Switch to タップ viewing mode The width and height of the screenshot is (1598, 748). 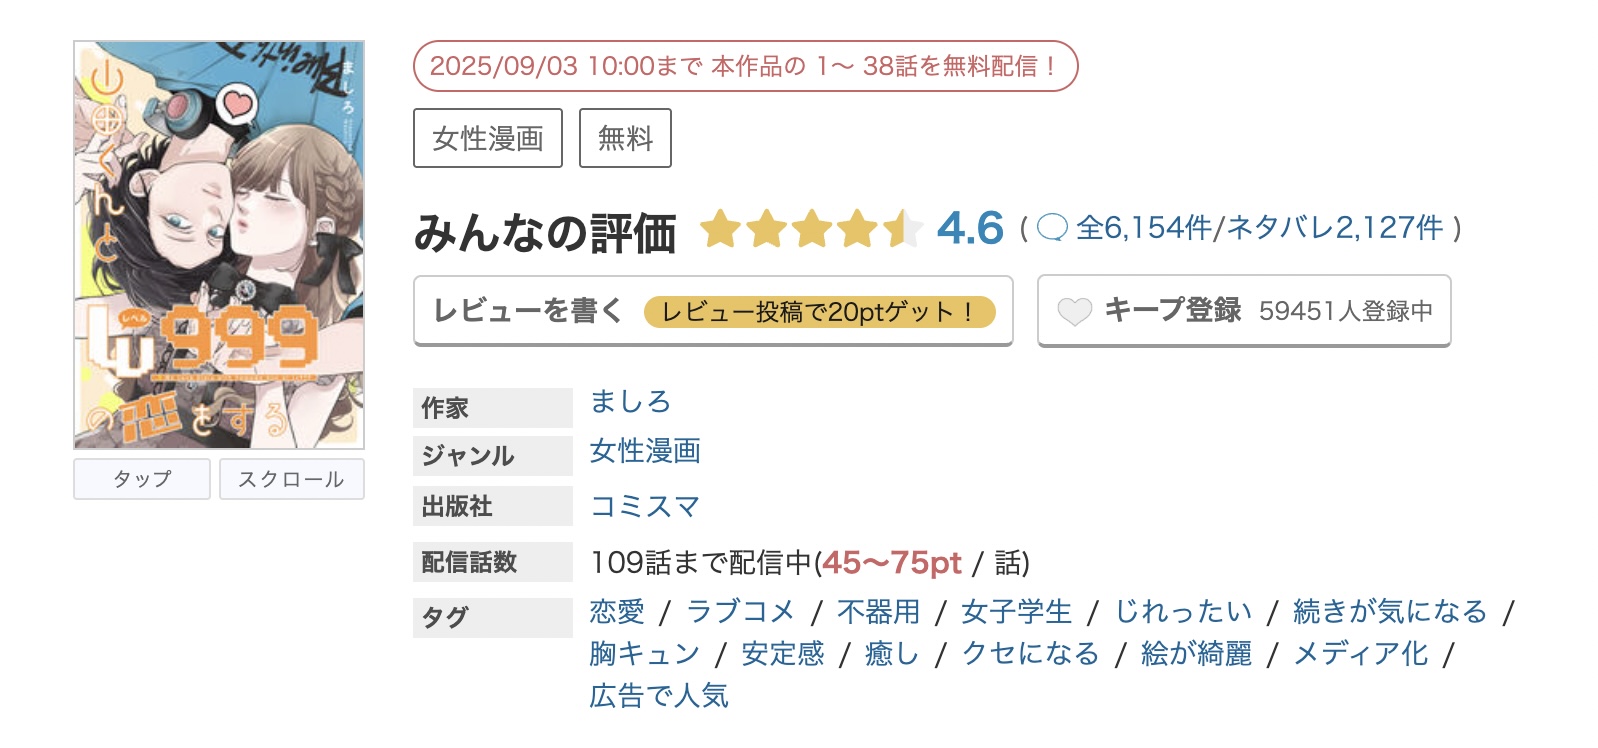coord(141,479)
